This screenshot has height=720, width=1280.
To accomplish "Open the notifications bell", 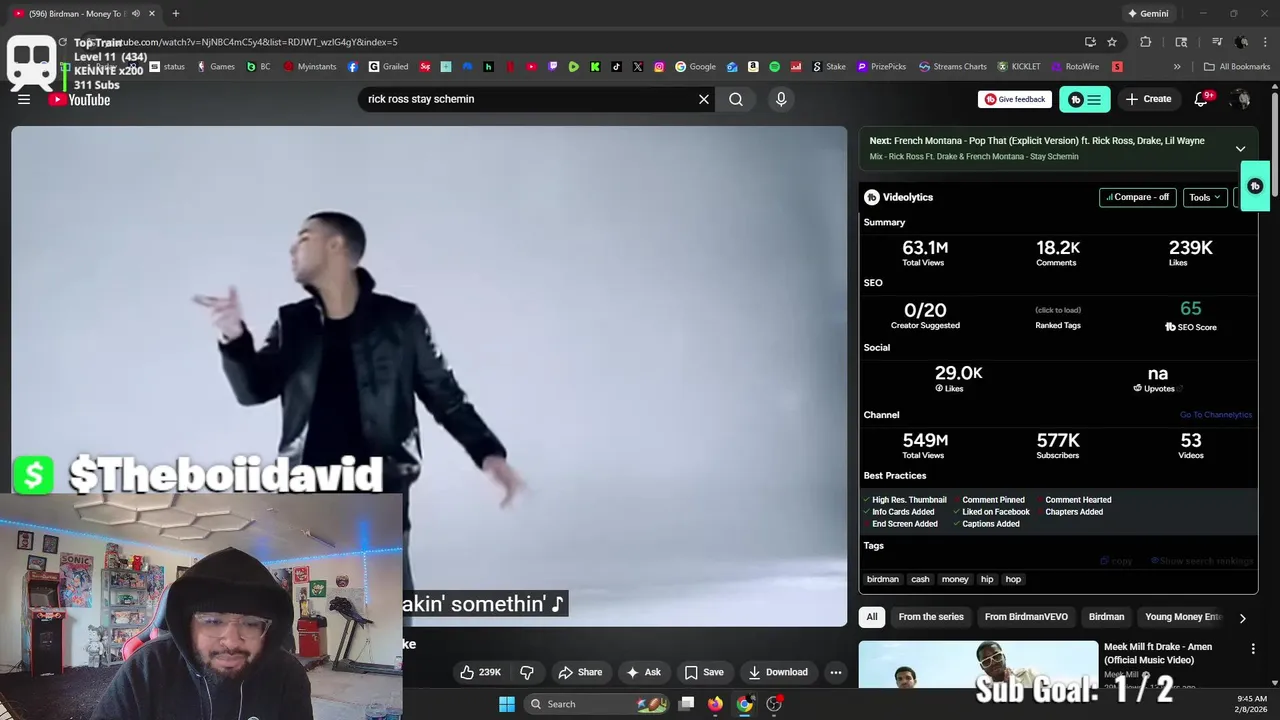I will point(1202,99).
